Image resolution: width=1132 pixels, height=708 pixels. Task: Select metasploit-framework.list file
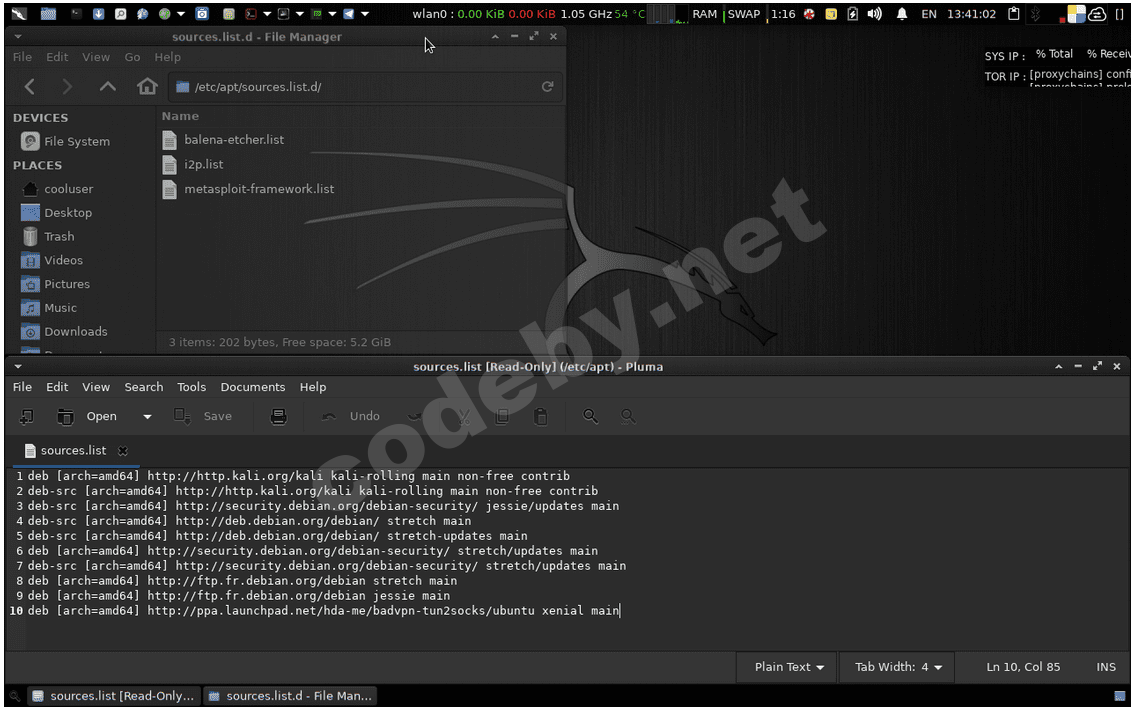click(248, 189)
